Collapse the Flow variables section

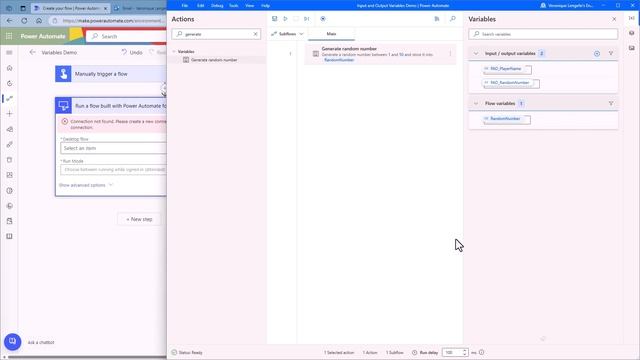476,104
